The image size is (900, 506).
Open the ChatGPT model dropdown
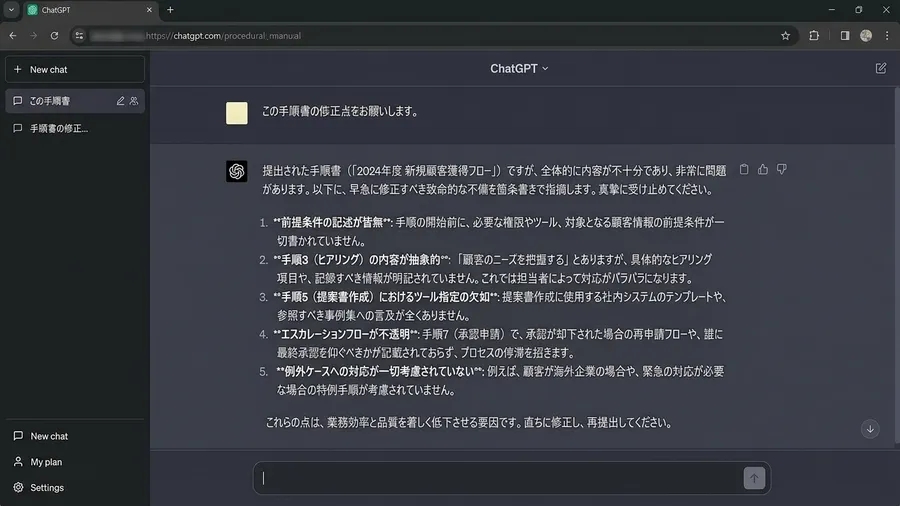tap(519, 68)
